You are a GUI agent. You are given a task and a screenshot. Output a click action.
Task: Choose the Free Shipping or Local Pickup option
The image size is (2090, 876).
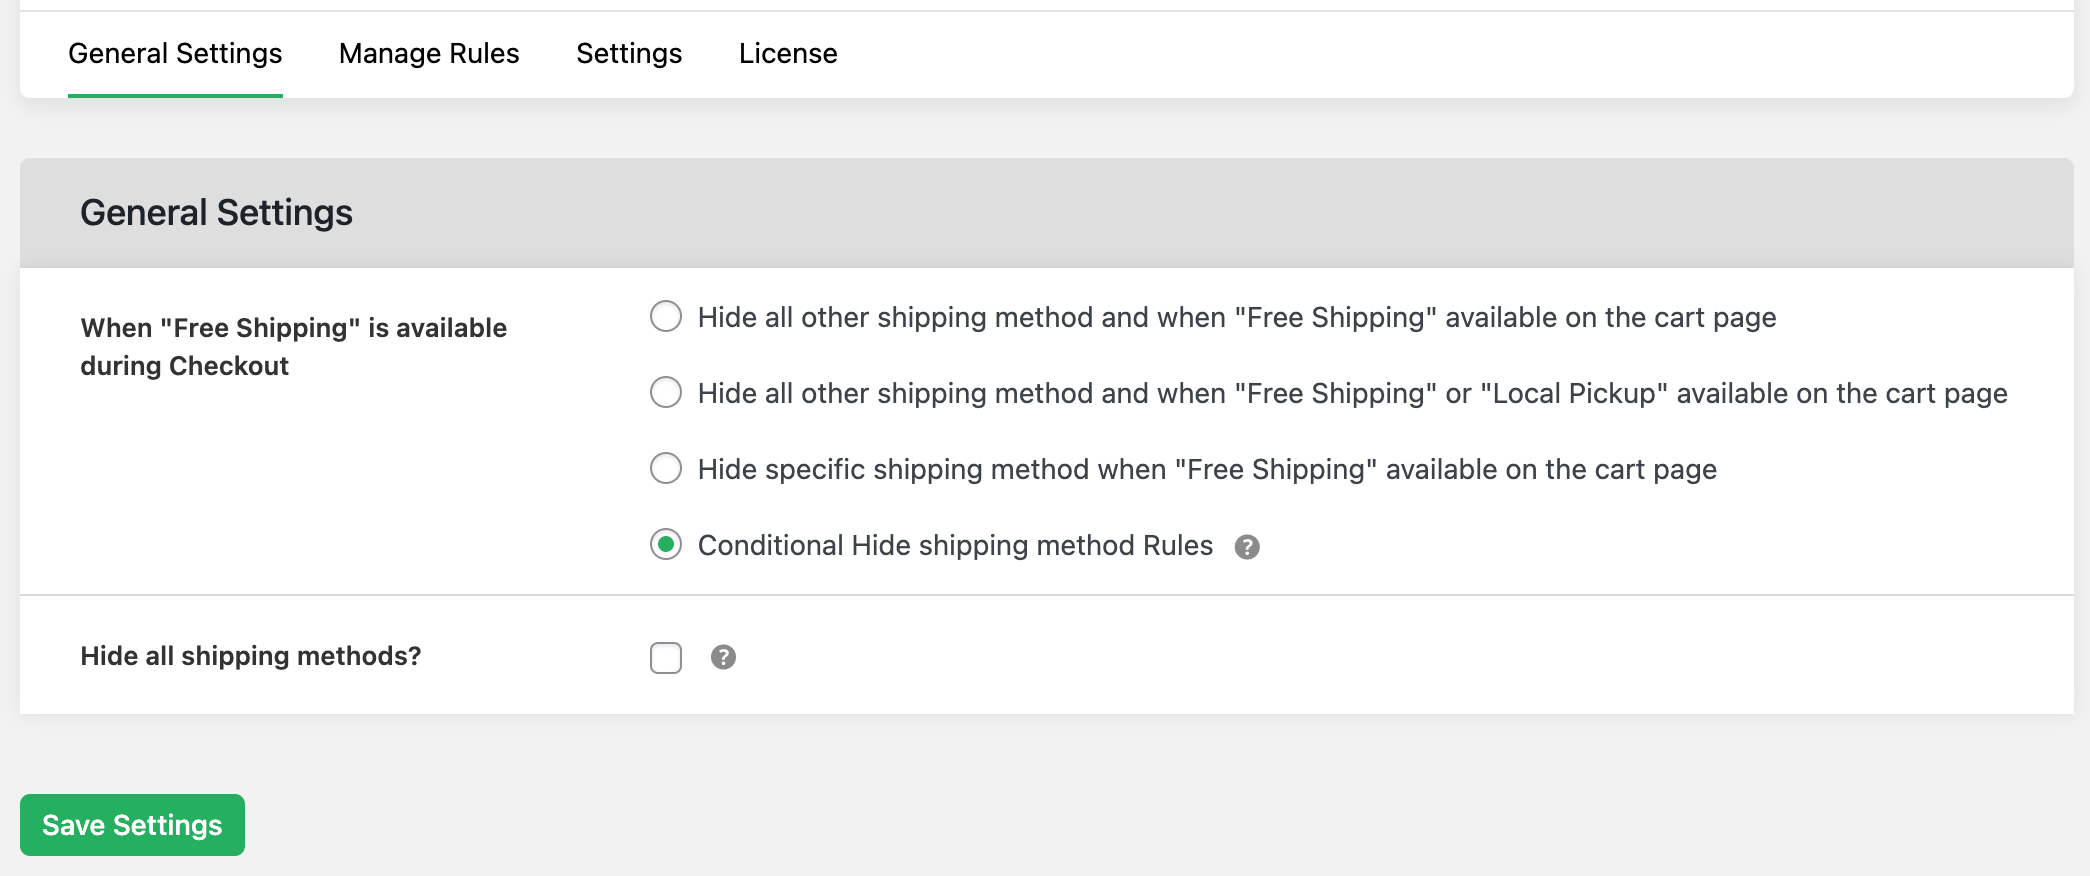point(665,392)
